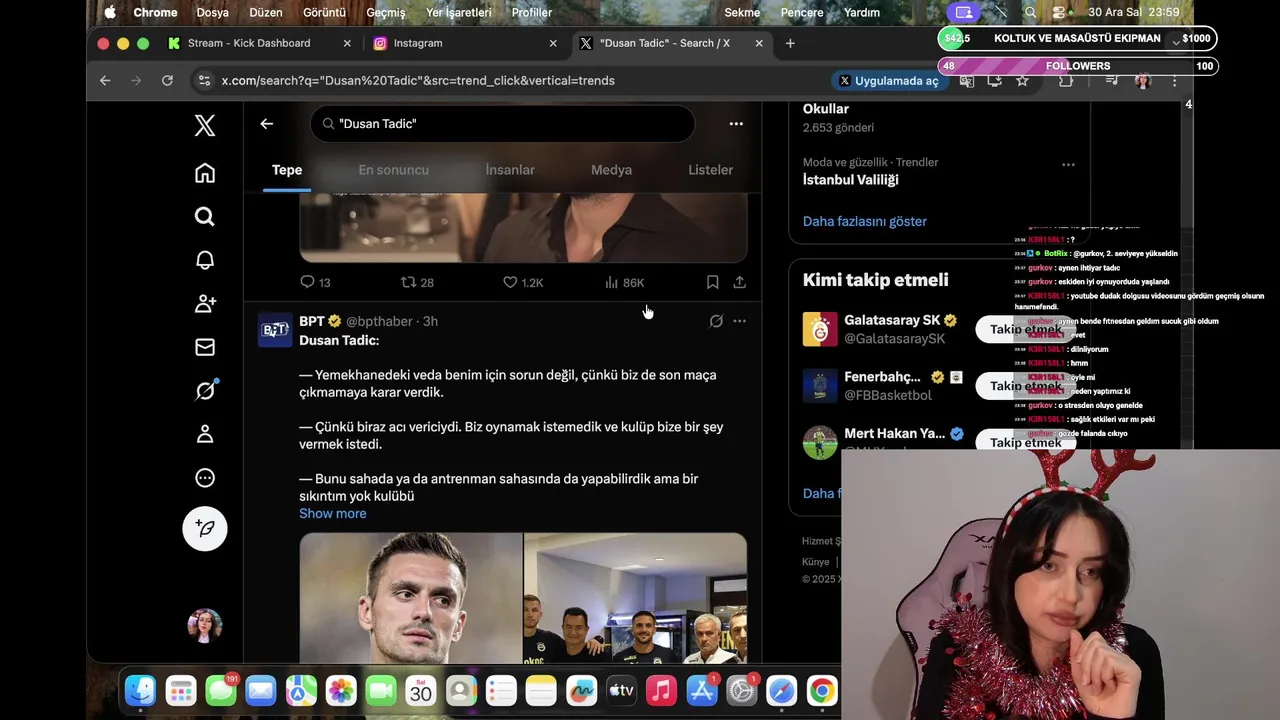Open the Geçmiş menu
Screen dimensions: 1280x720
click(x=386, y=12)
